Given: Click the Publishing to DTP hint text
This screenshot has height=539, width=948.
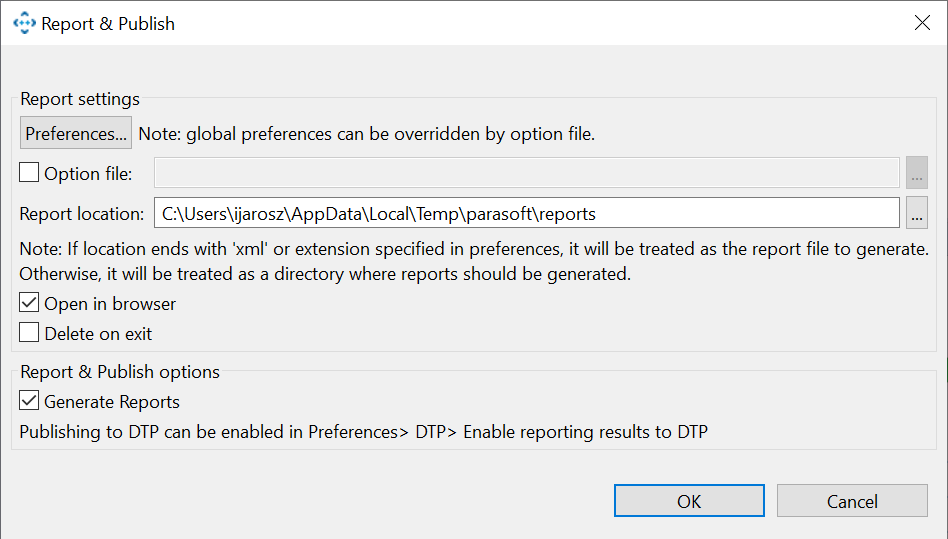Looking at the screenshot, I should point(363,432).
